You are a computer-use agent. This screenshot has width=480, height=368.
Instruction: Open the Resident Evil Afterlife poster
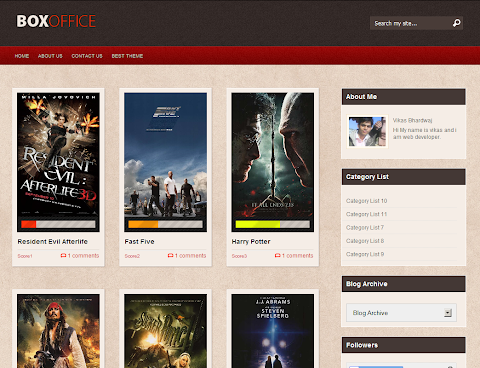point(58,155)
